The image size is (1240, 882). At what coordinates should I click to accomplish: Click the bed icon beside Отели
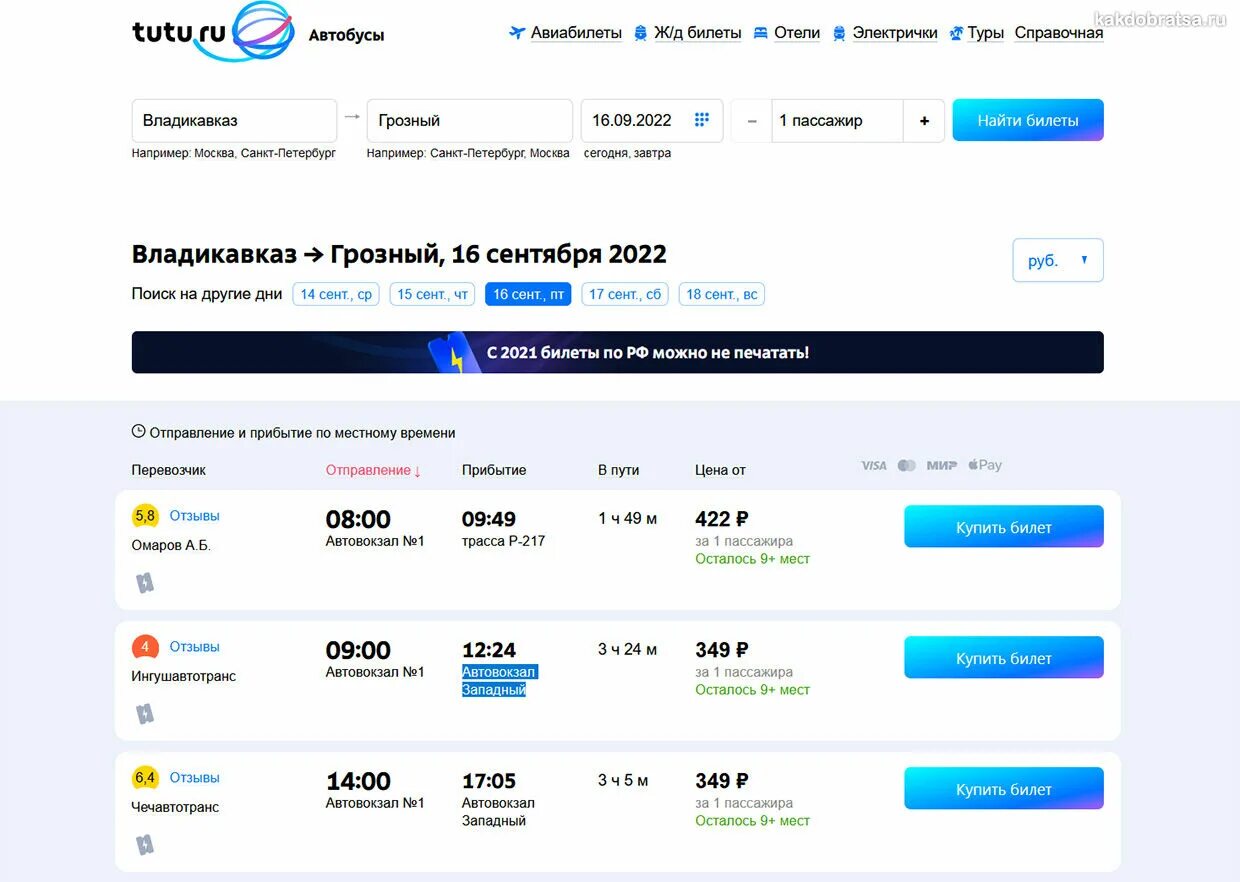(x=761, y=33)
